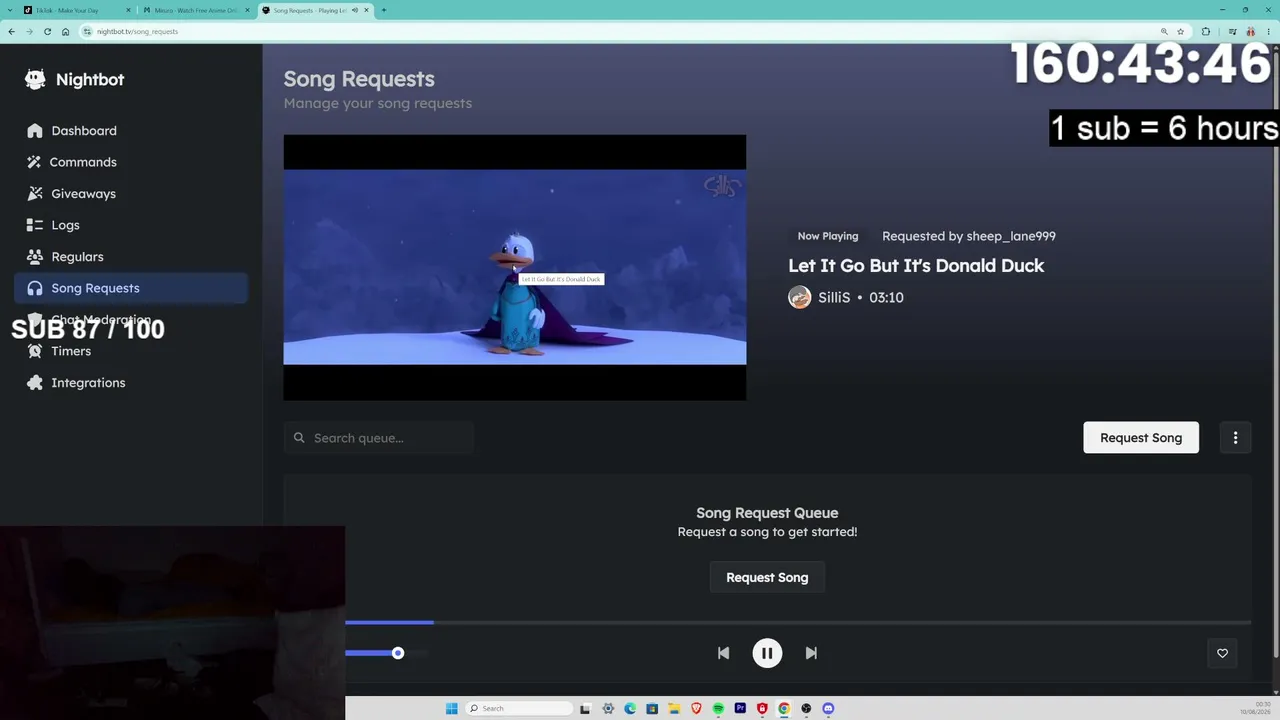Screen dimensions: 1280x720
Task: Click the nightbot.tv address bar
Action: pos(620,31)
